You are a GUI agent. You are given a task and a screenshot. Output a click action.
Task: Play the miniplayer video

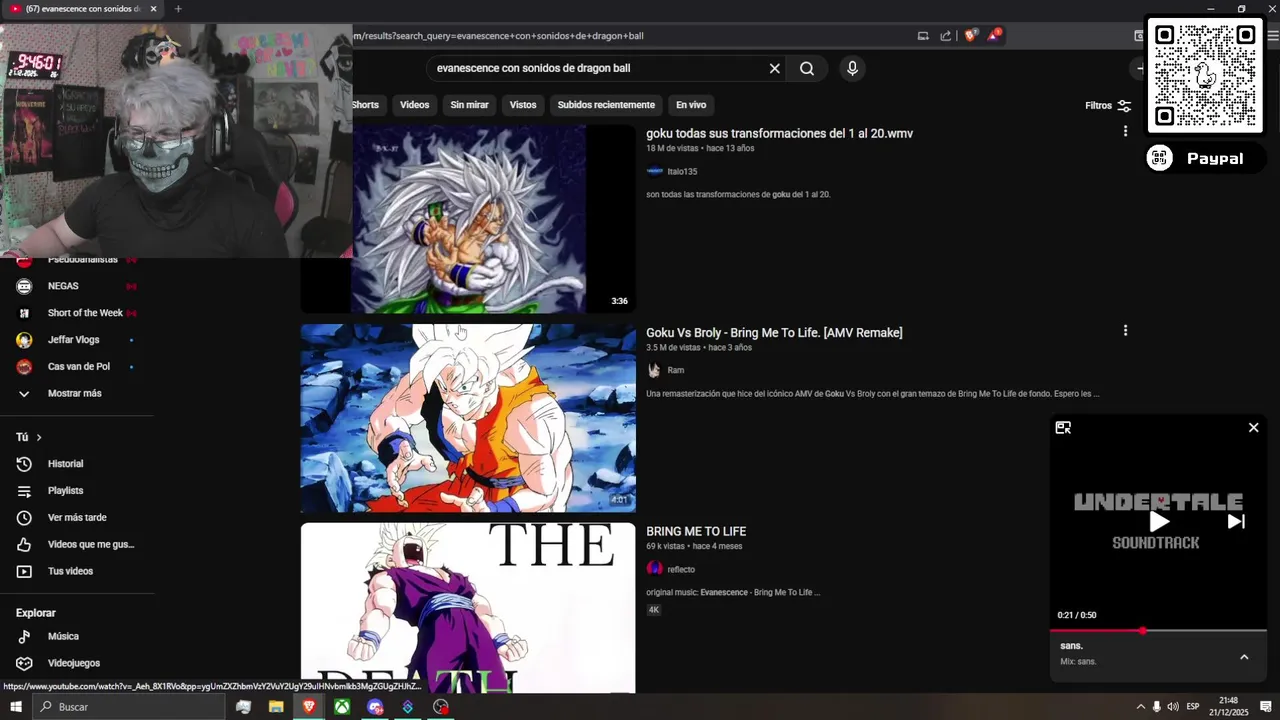[x=1158, y=521]
